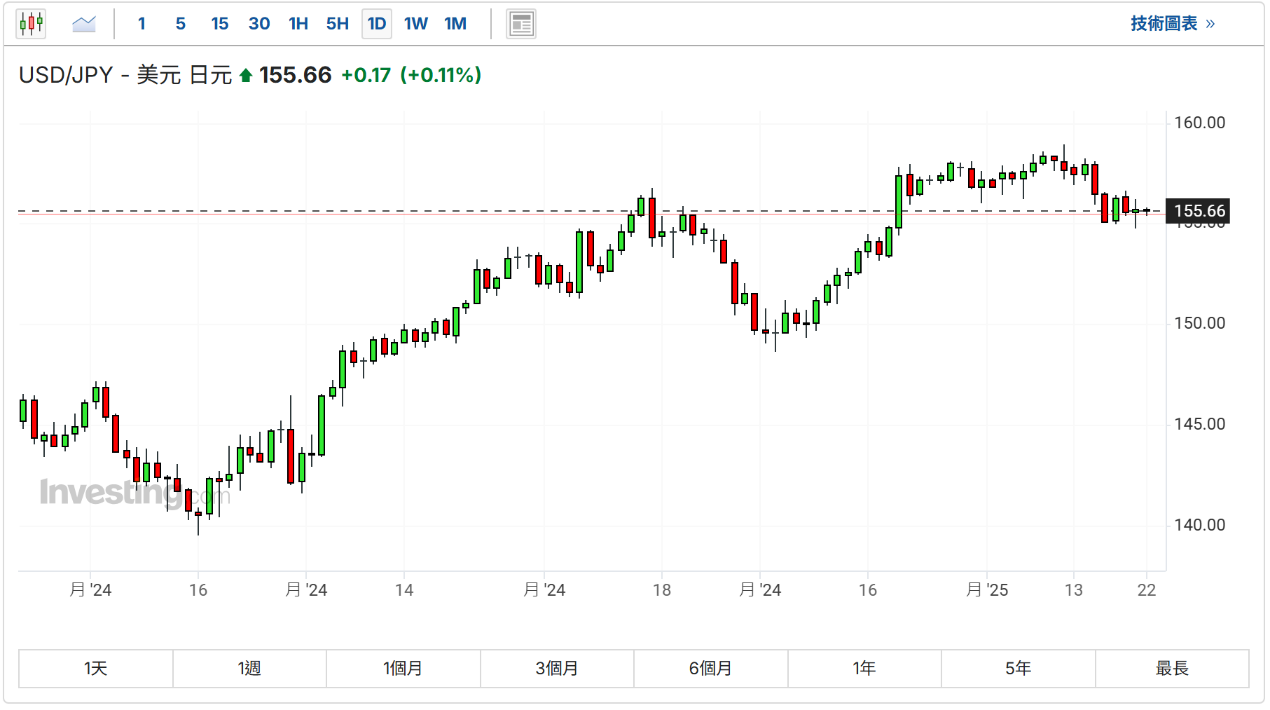The width and height of the screenshot is (1270, 710).
Task: Click the 140.00 price axis label
Action: point(1199,525)
